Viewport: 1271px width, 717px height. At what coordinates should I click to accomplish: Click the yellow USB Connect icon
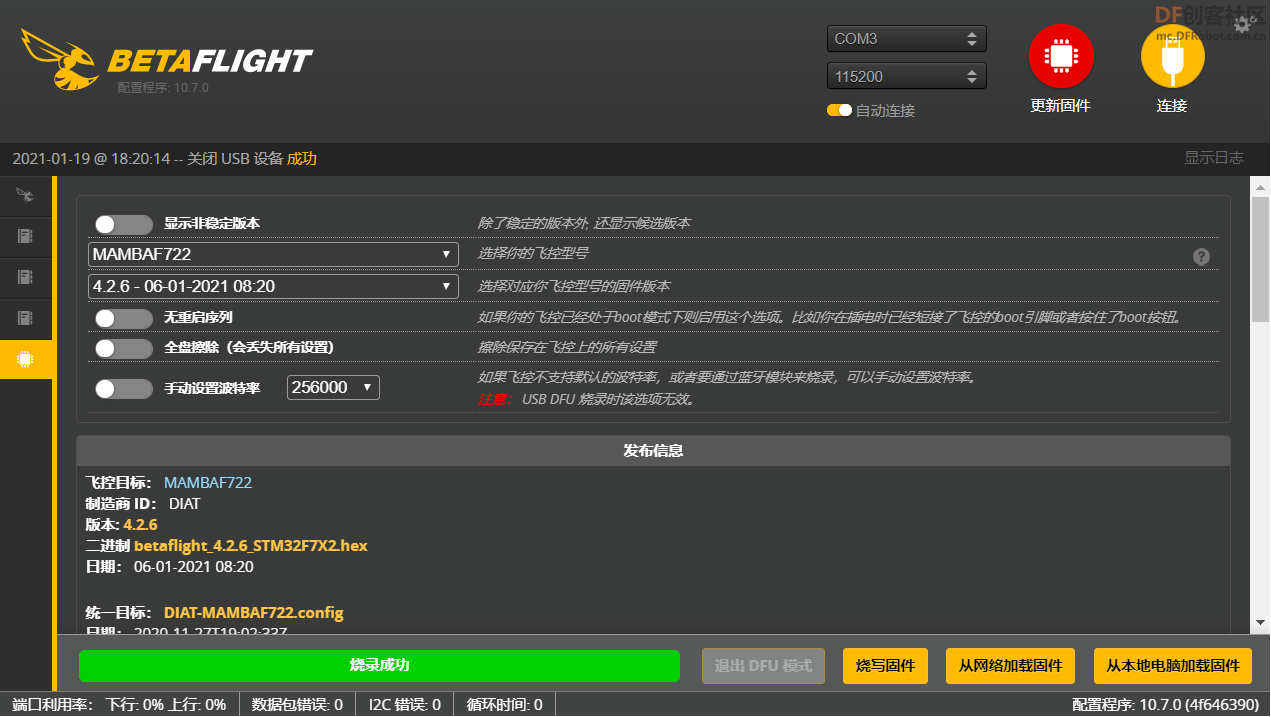(x=1172, y=56)
